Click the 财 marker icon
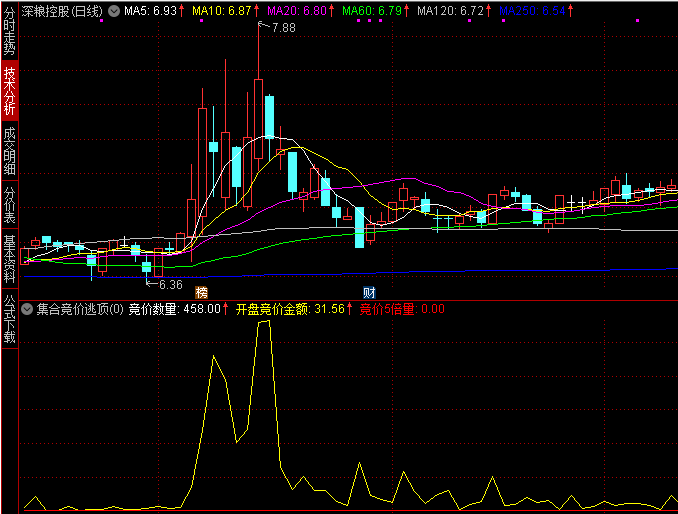This screenshot has height=514, width=678. tap(369, 293)
